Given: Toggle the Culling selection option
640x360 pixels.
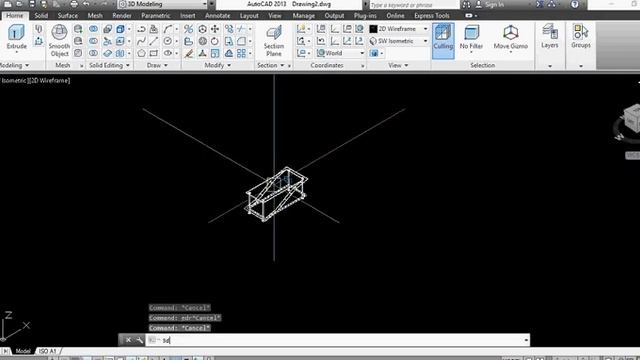Looking at the screenshot, I should (443, 41).
